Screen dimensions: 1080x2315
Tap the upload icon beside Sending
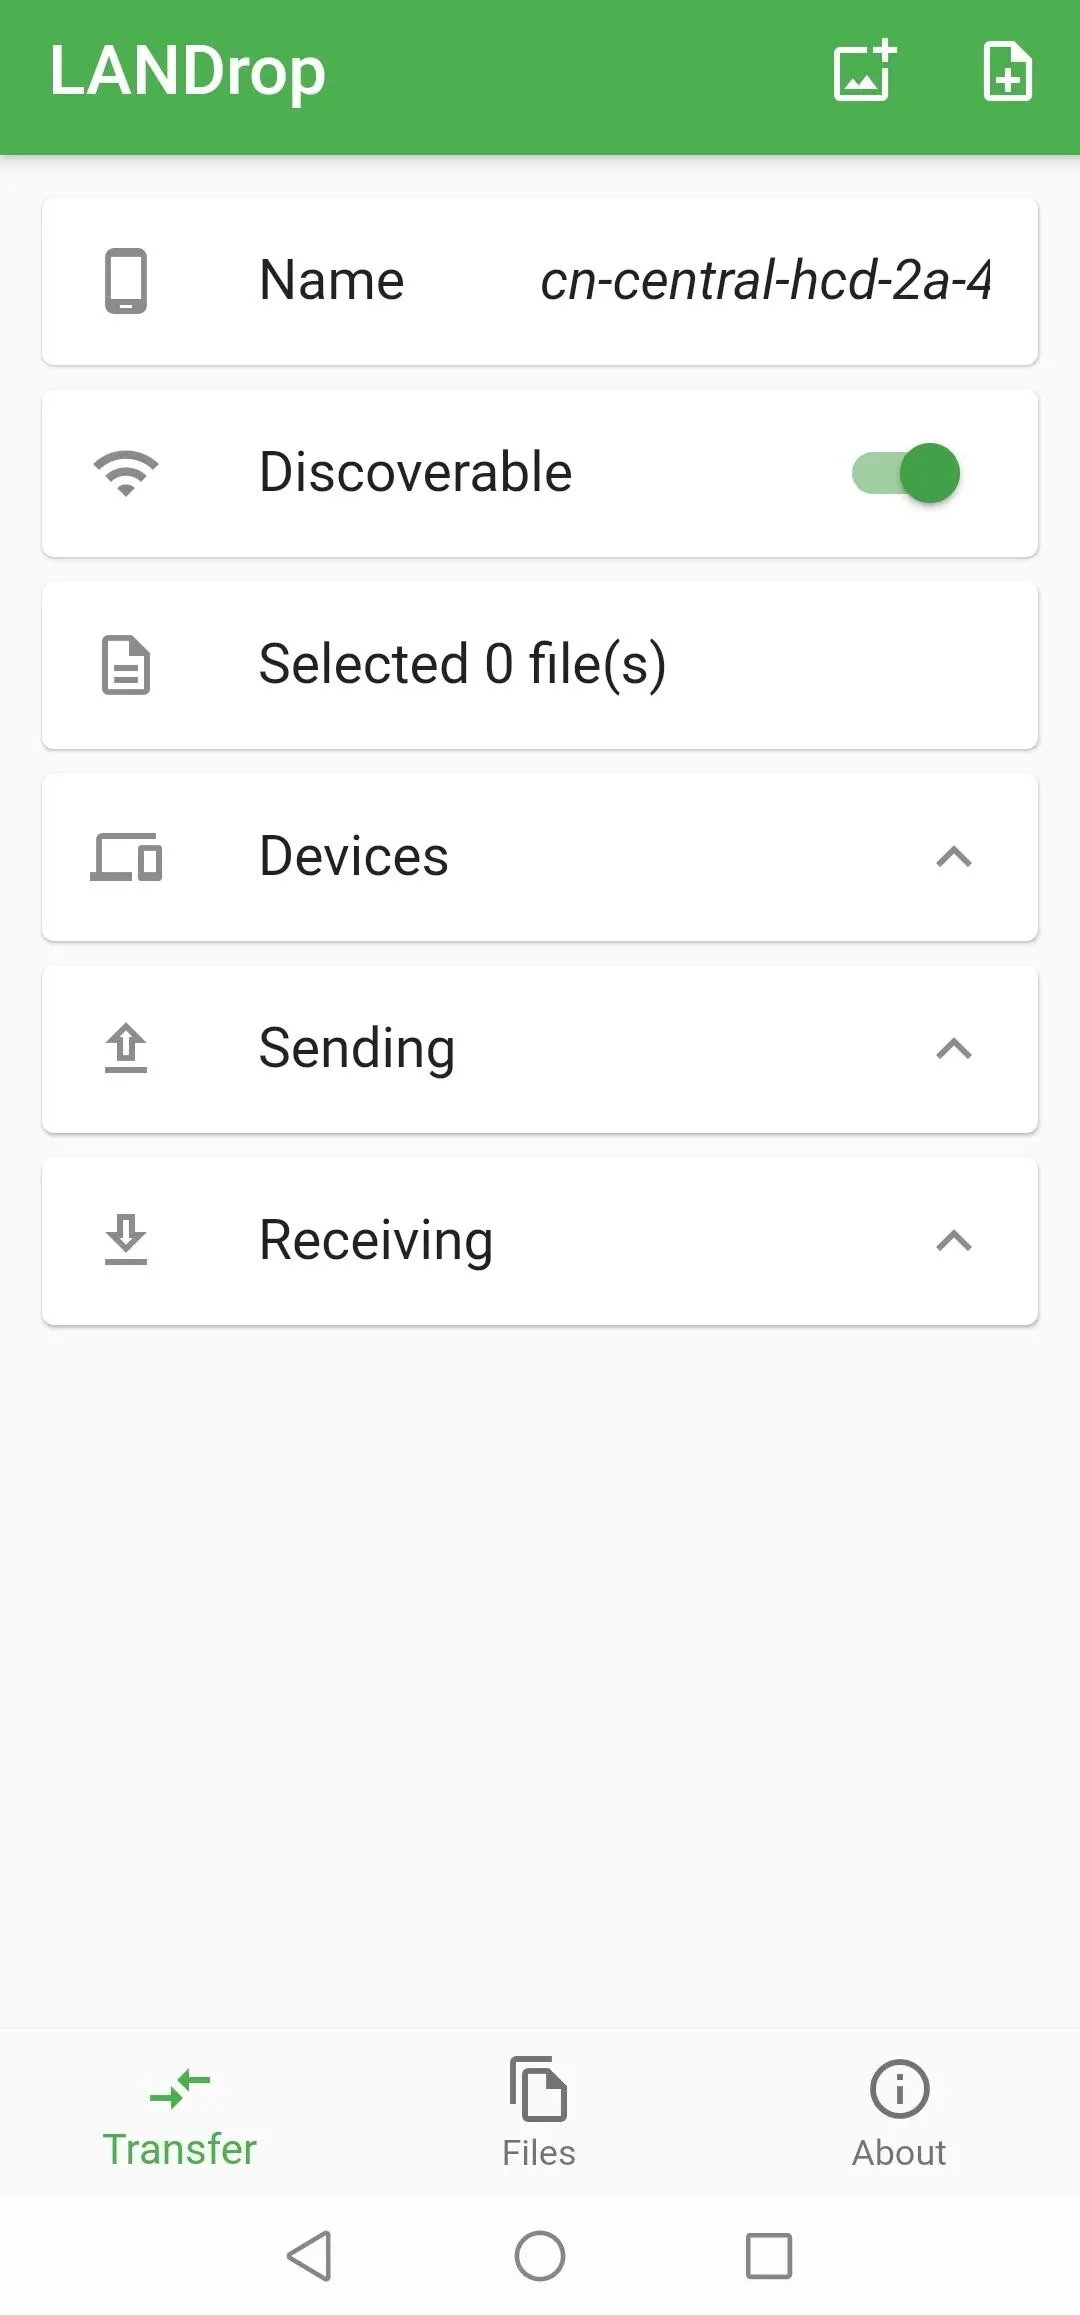coord(126,1049)
